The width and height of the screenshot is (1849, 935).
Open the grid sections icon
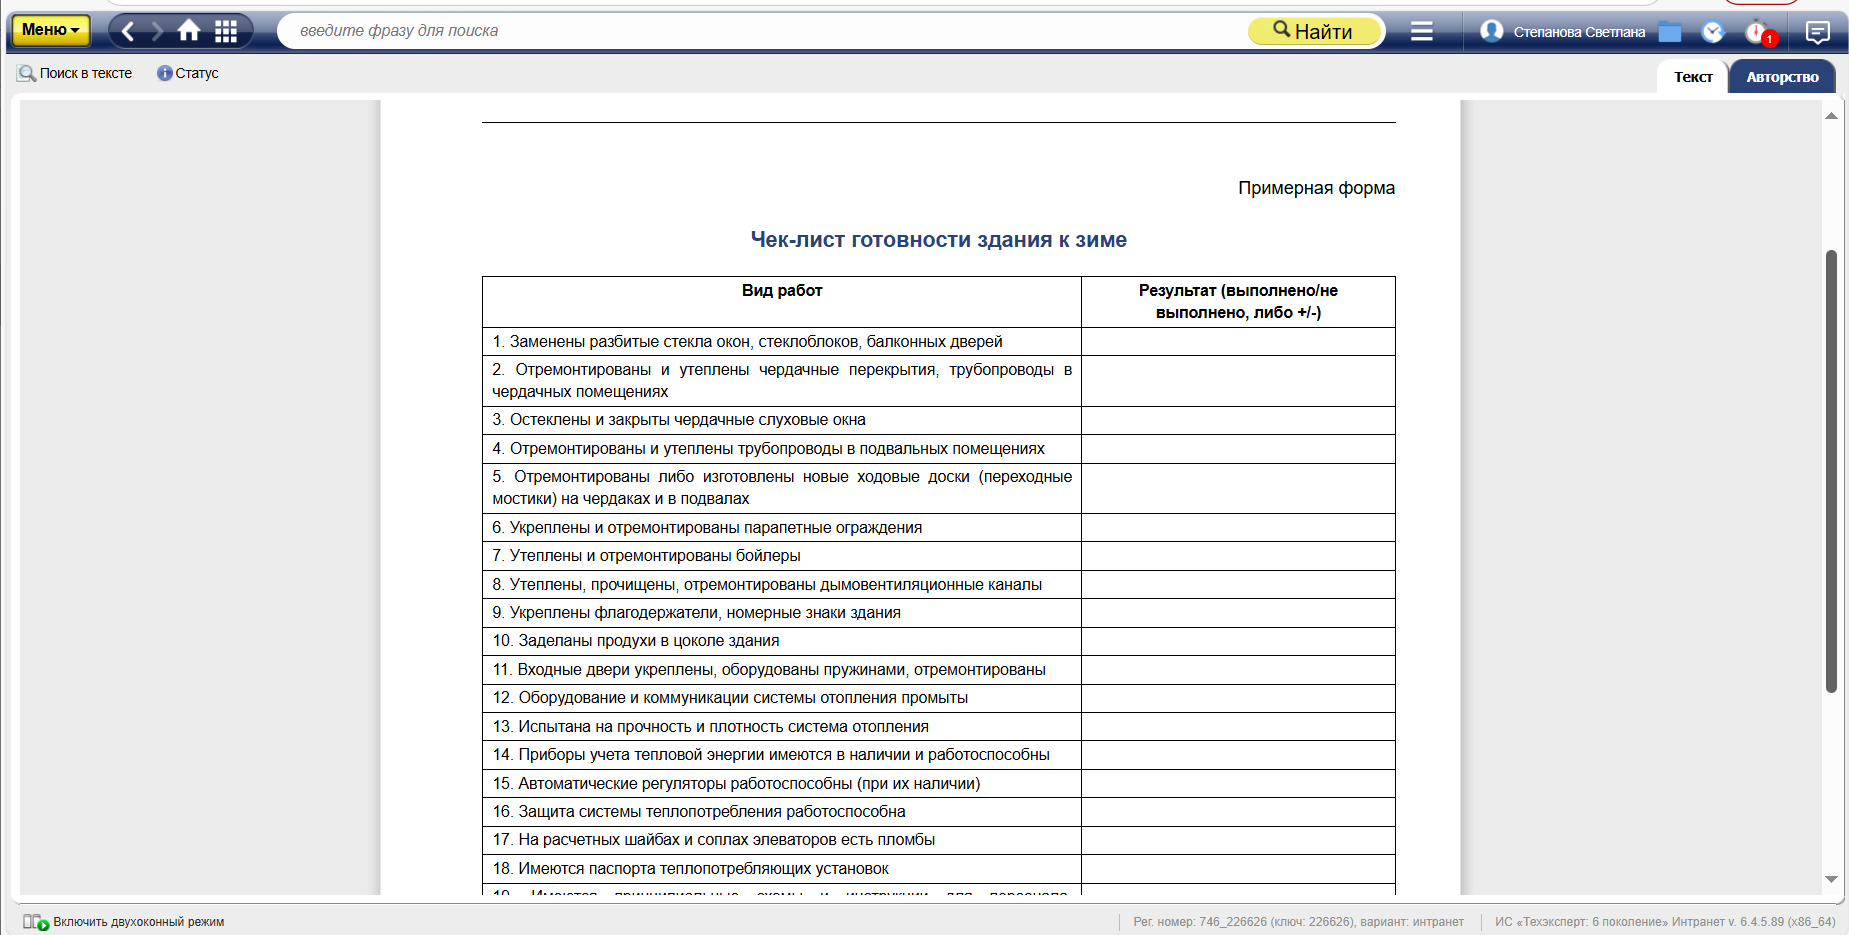[226, 31]
